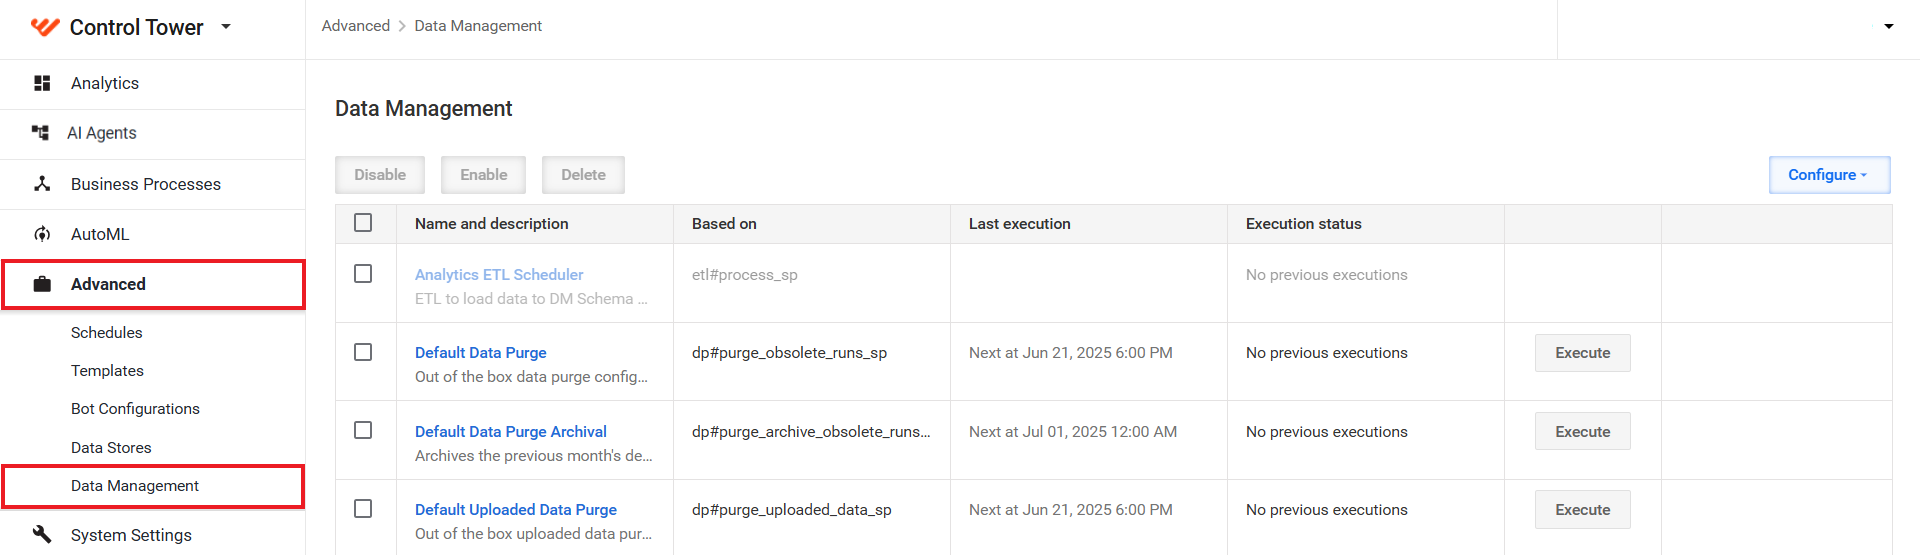1920x555 pixels.
Task: Open the Configure dropdown
Action: [x=1829, y=175]
